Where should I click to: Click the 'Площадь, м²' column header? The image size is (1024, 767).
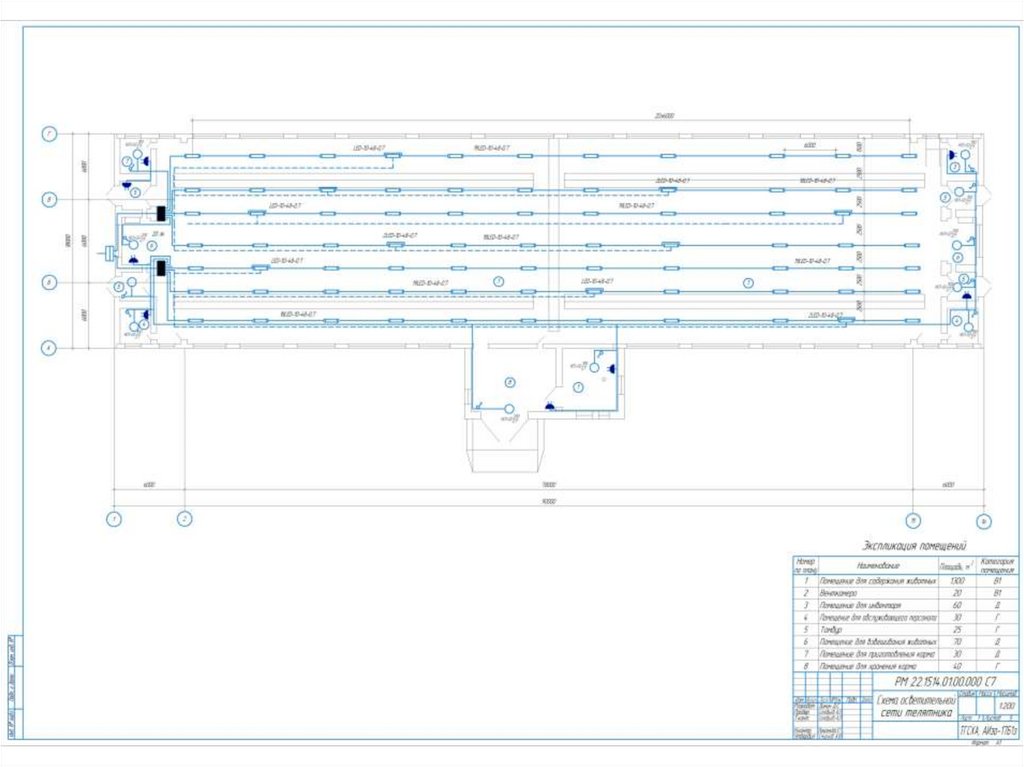coord(957,566)
